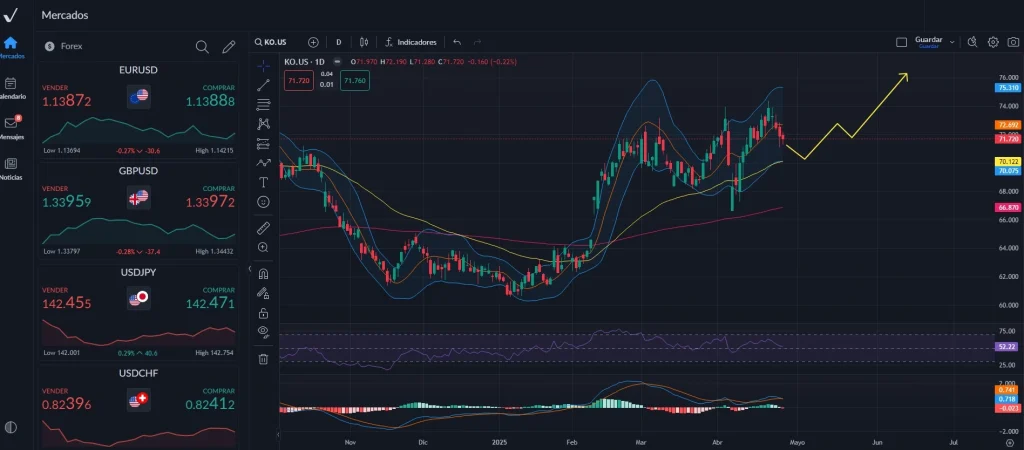Image resolution: width=1024 pixels, height=450 pixels.
Task: Select the forecast/position tool
Action: tap(263, 143)
